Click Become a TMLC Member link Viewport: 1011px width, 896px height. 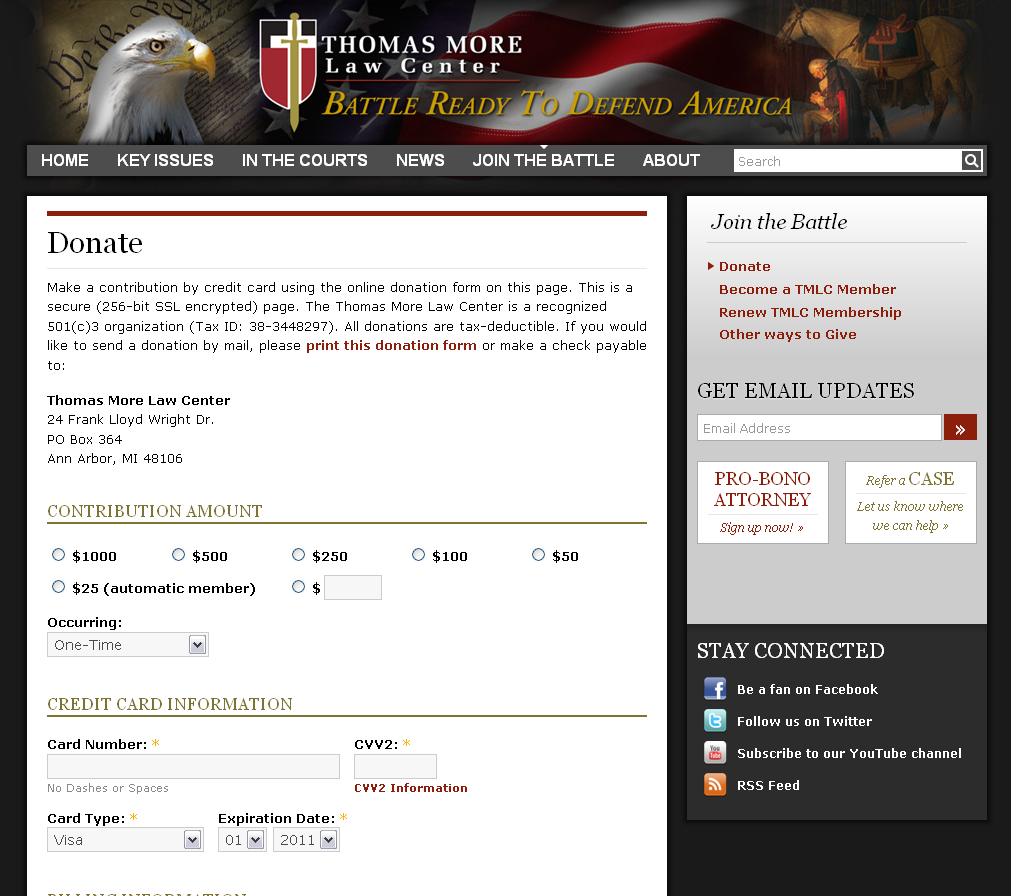tap(807, 289)
